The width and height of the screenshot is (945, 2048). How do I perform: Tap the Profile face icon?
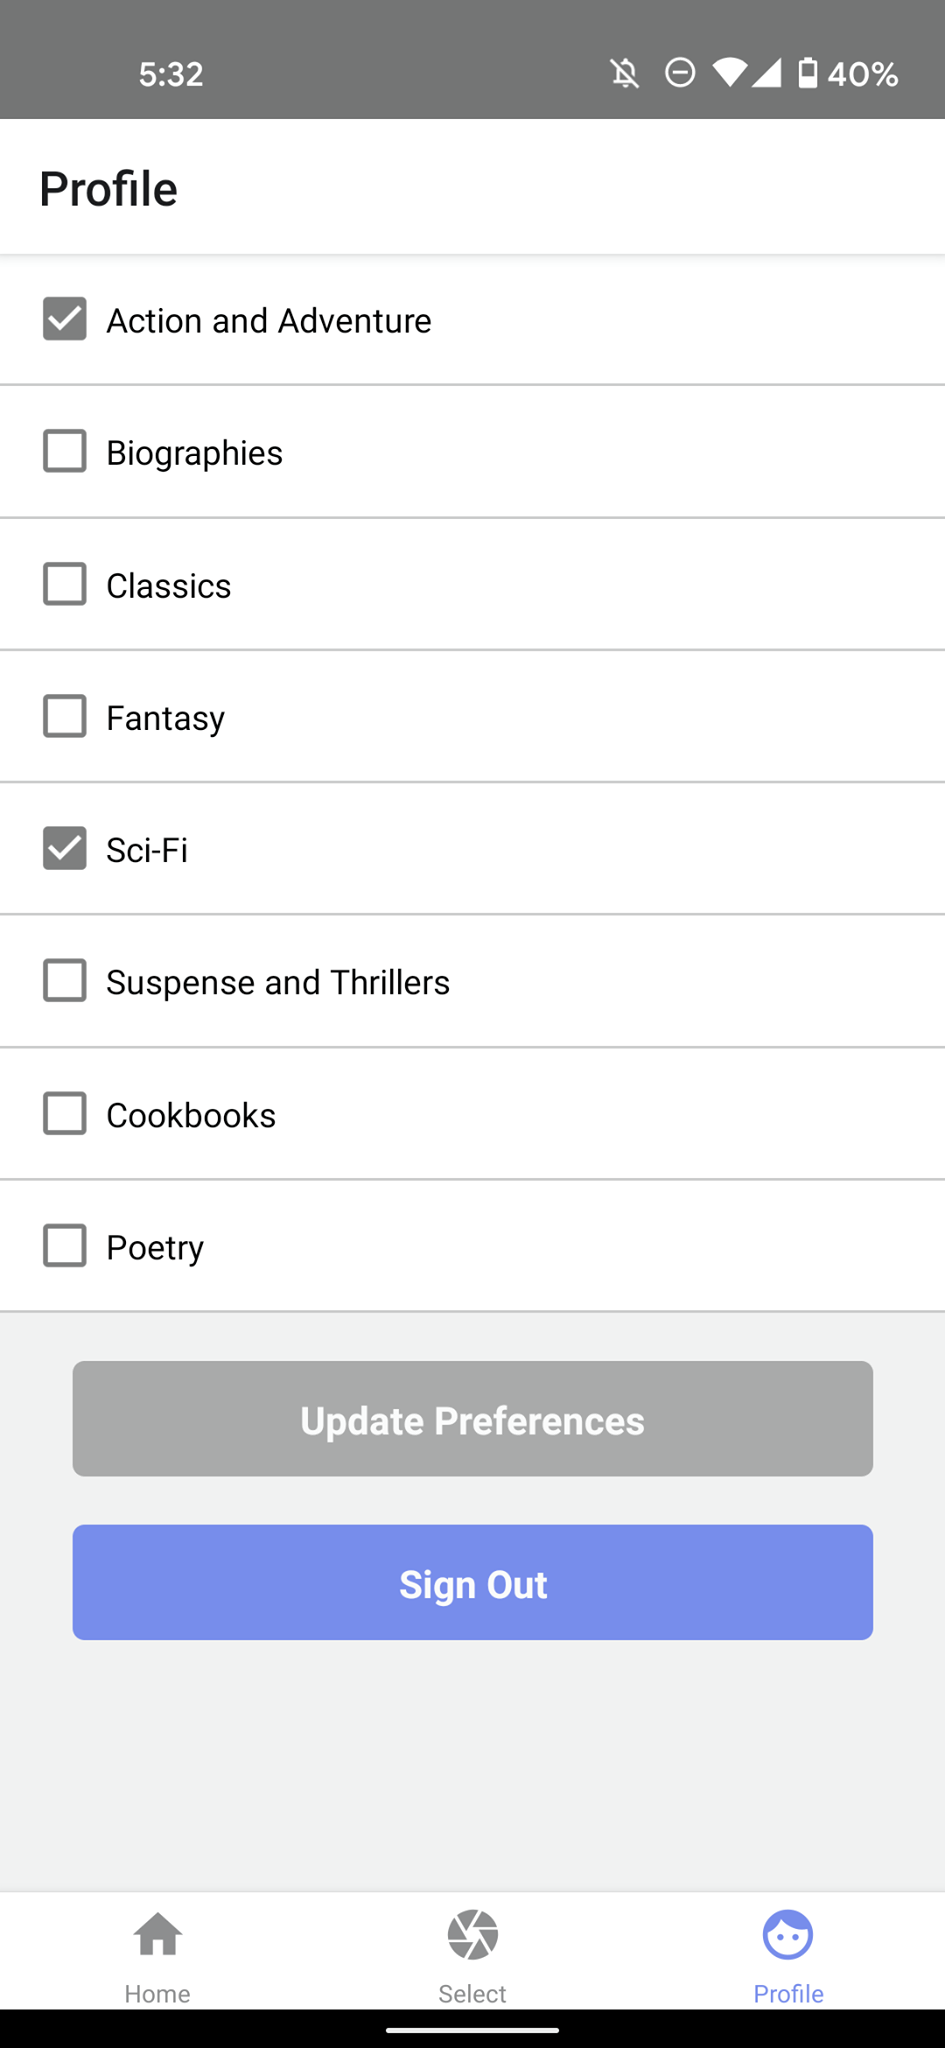click(x=788, y=1934)
